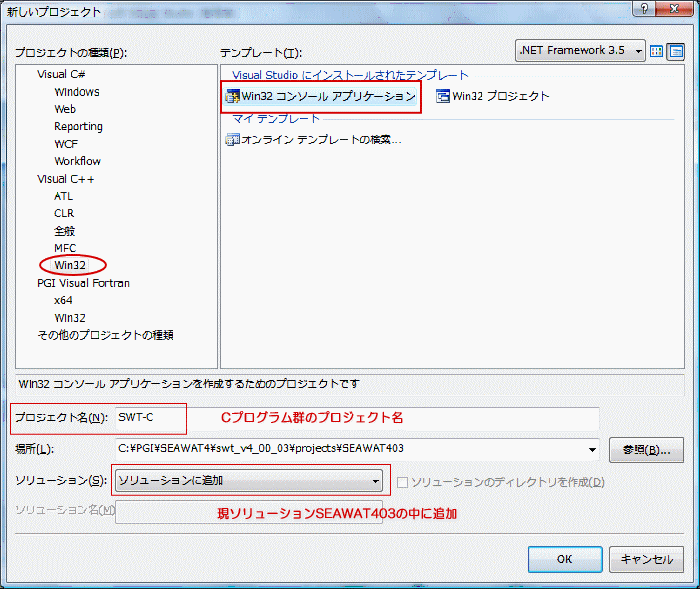The width and height of the screenshot is (700, 589).
Task: Select その他のプロジェクトの種類 node
Action: coord(105,335)
